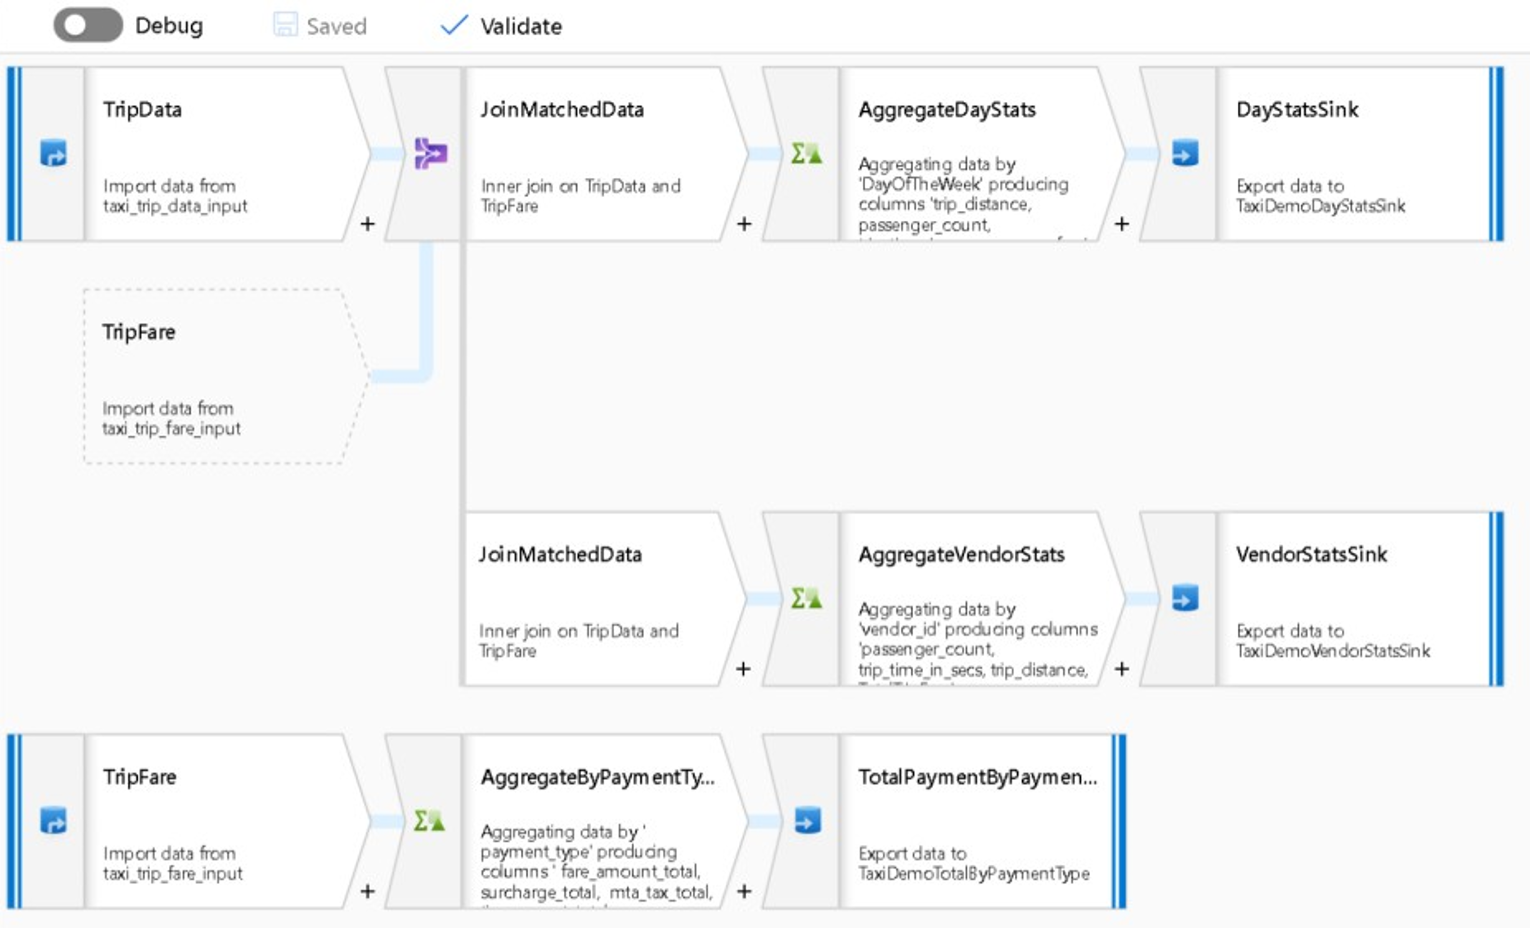
Task: Click the join transformation icon after TripData
Action: click(x=430, y=152)
